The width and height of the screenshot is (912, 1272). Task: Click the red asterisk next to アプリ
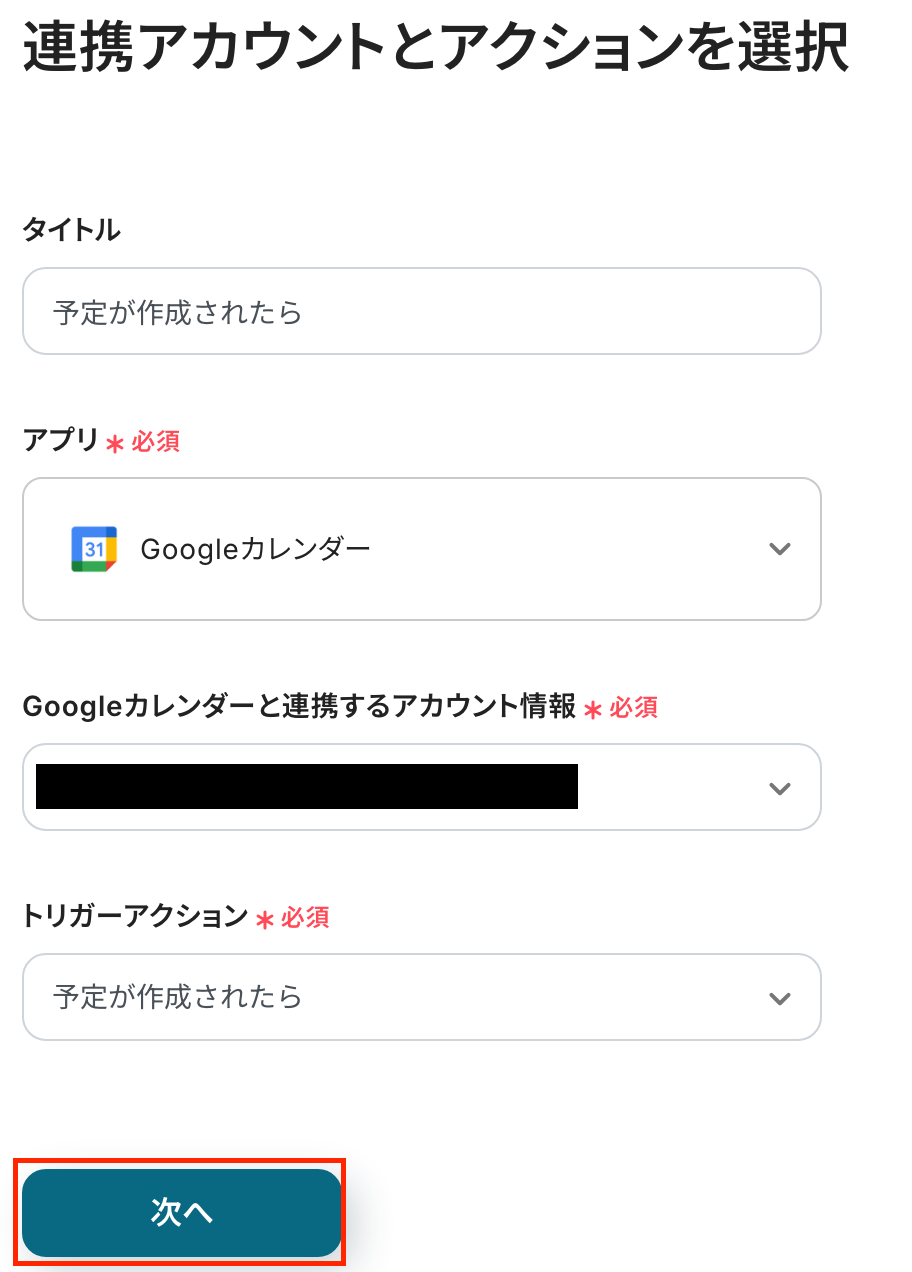coord(115,443)
